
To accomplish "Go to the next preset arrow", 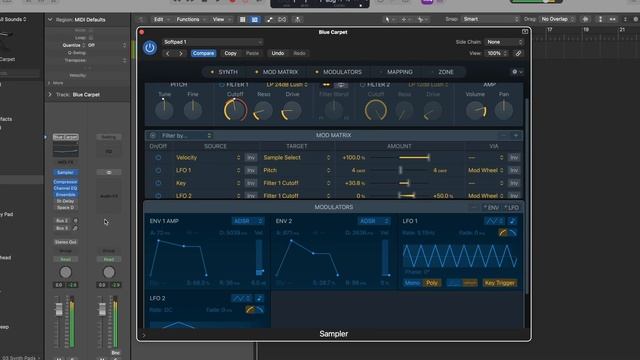I will pyautogui.click(x=181, y=53).
